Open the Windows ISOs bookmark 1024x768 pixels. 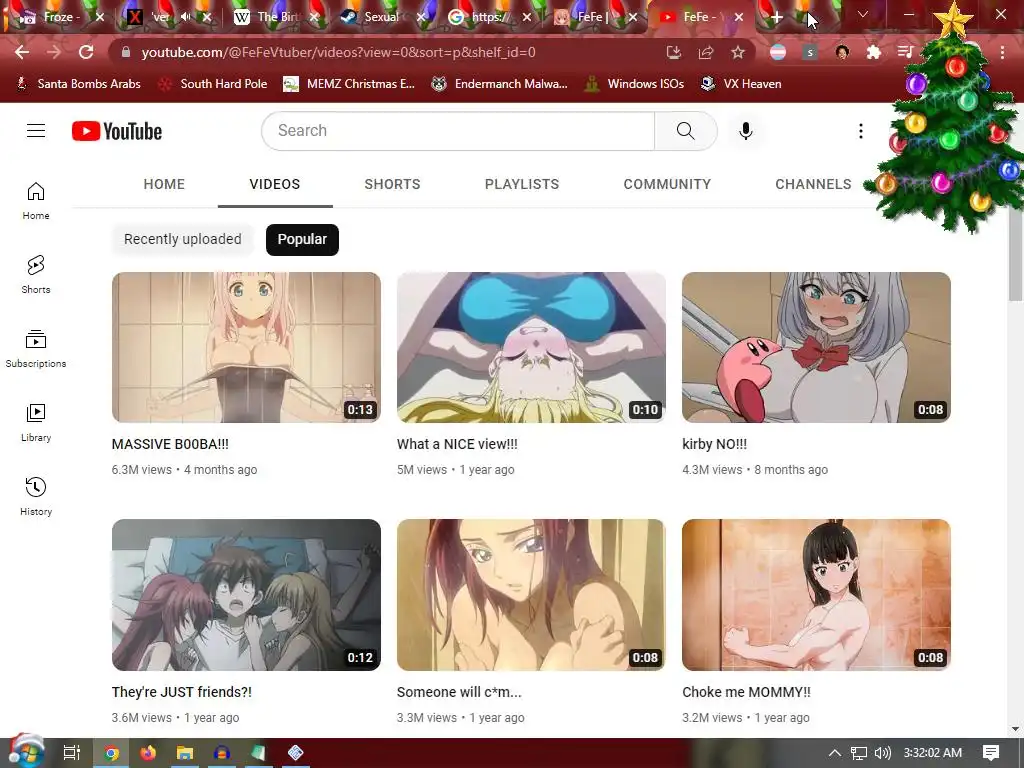pyautogui.click(x=634, y=84)
